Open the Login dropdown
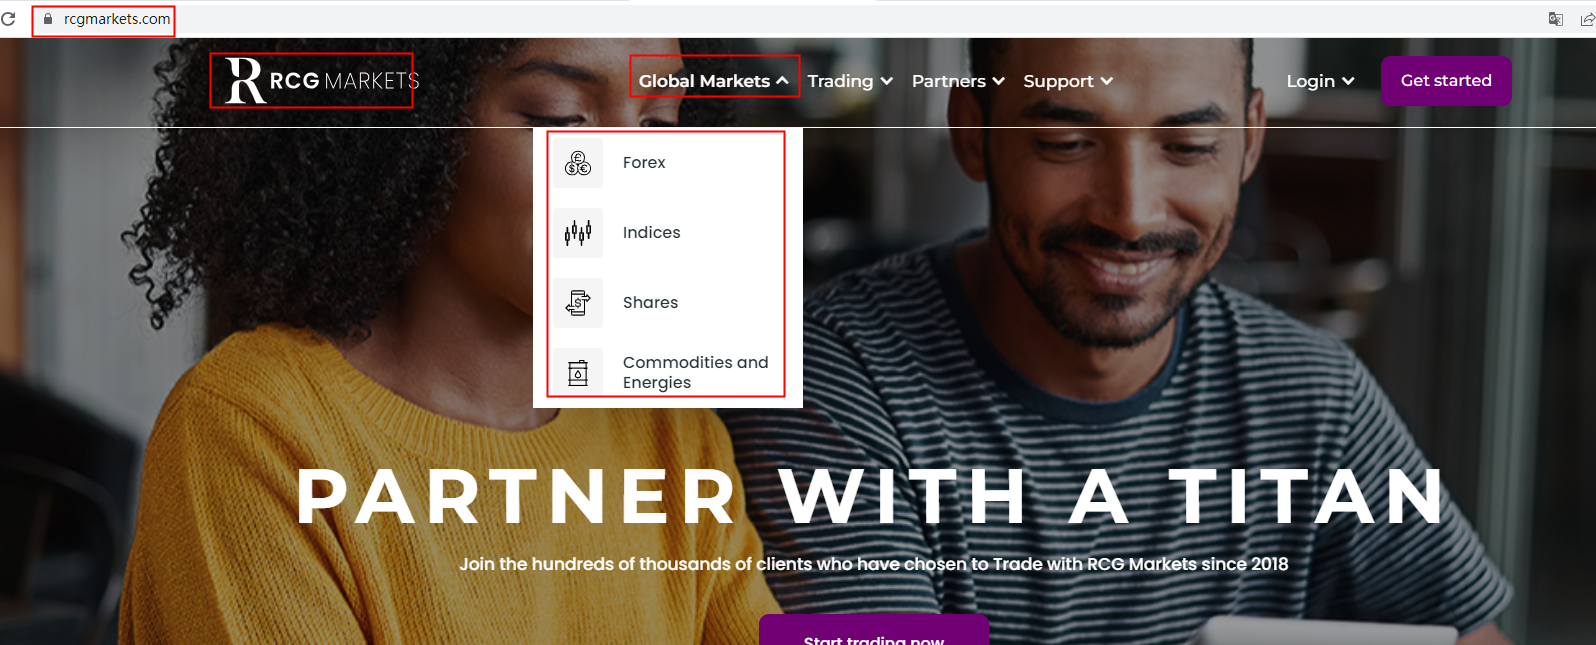The height and width of the screenshot is (645, 1596). [x=1320, y=81]
